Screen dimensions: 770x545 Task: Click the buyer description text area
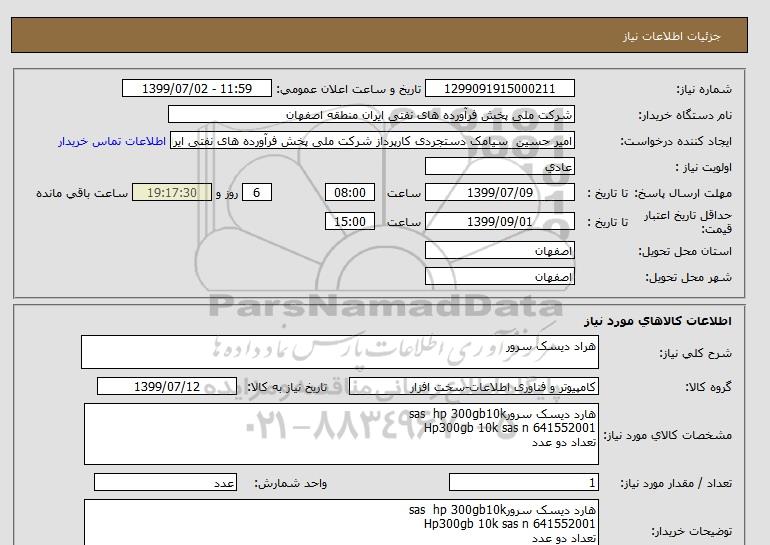341,522
